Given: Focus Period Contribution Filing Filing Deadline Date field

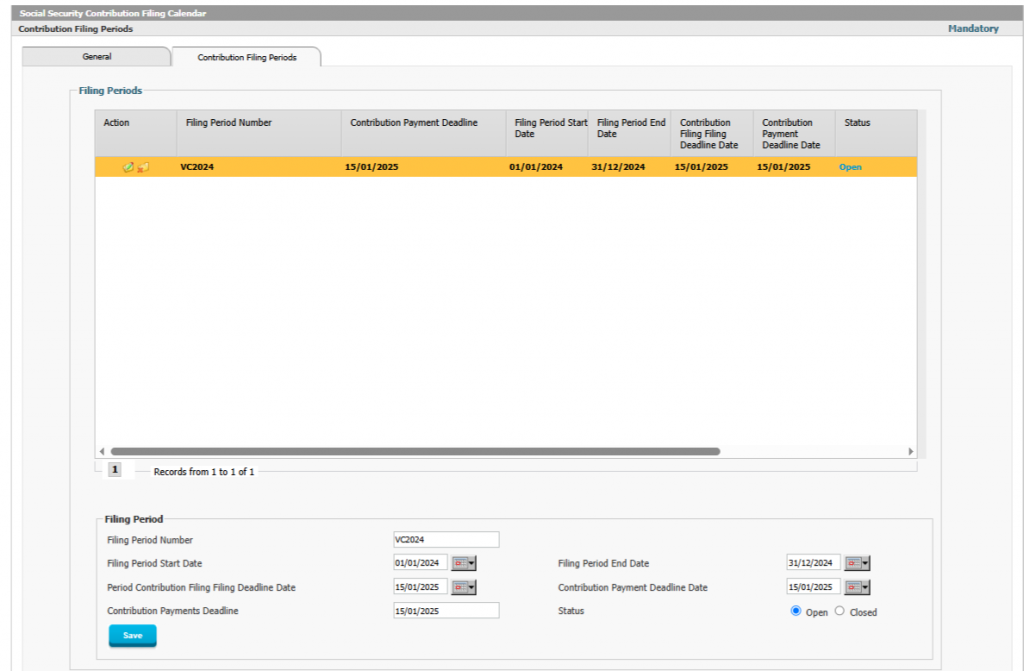Looking at the screenshot, I should [x=420, y=587].
